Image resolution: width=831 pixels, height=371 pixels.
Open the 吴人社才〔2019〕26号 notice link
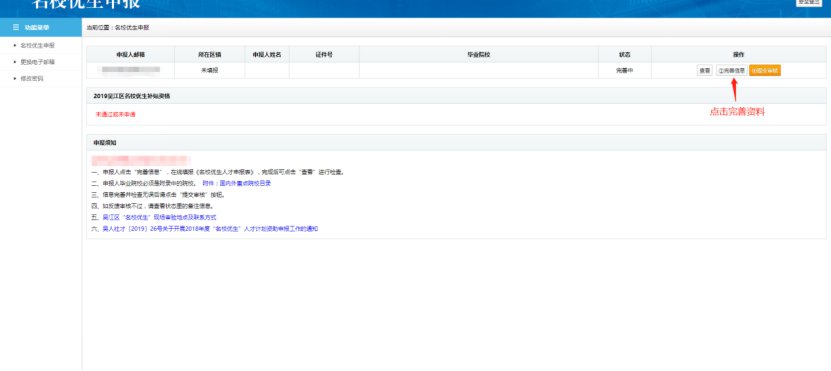coord(210,229)
